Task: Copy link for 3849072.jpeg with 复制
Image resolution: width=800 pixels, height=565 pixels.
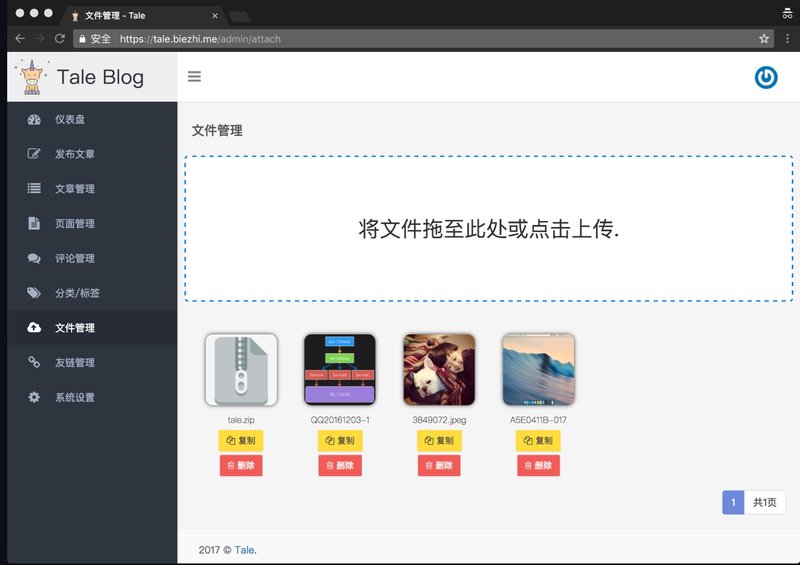Action: 439,440
